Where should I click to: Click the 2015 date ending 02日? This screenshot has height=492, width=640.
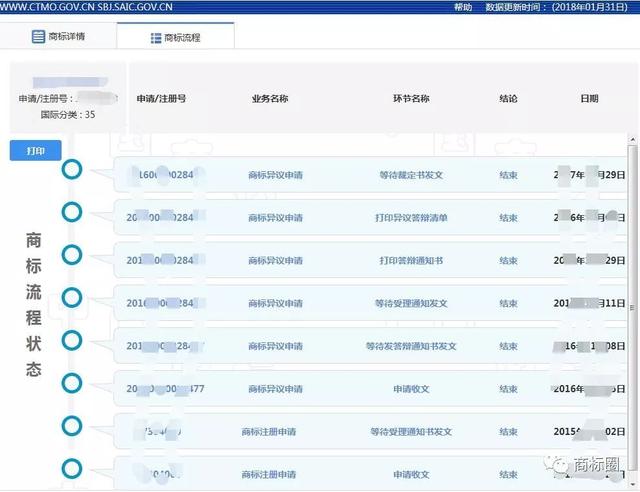589,432
